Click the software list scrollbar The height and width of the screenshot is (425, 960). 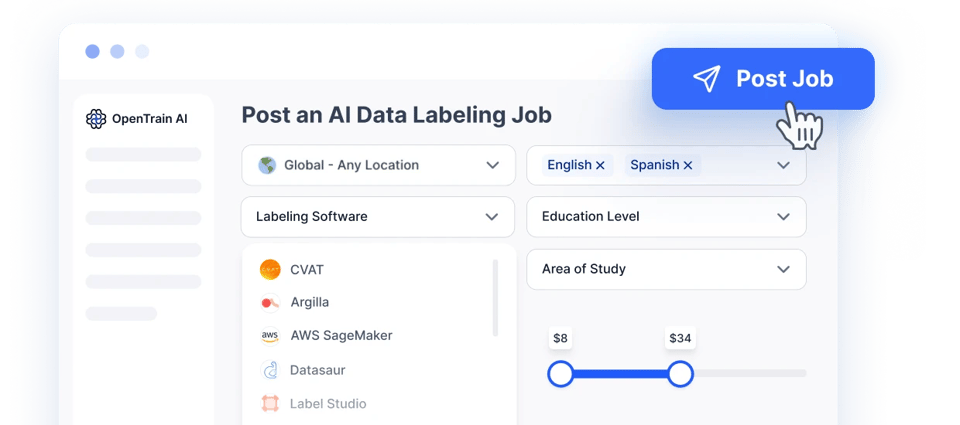click(x=496, y=297)
